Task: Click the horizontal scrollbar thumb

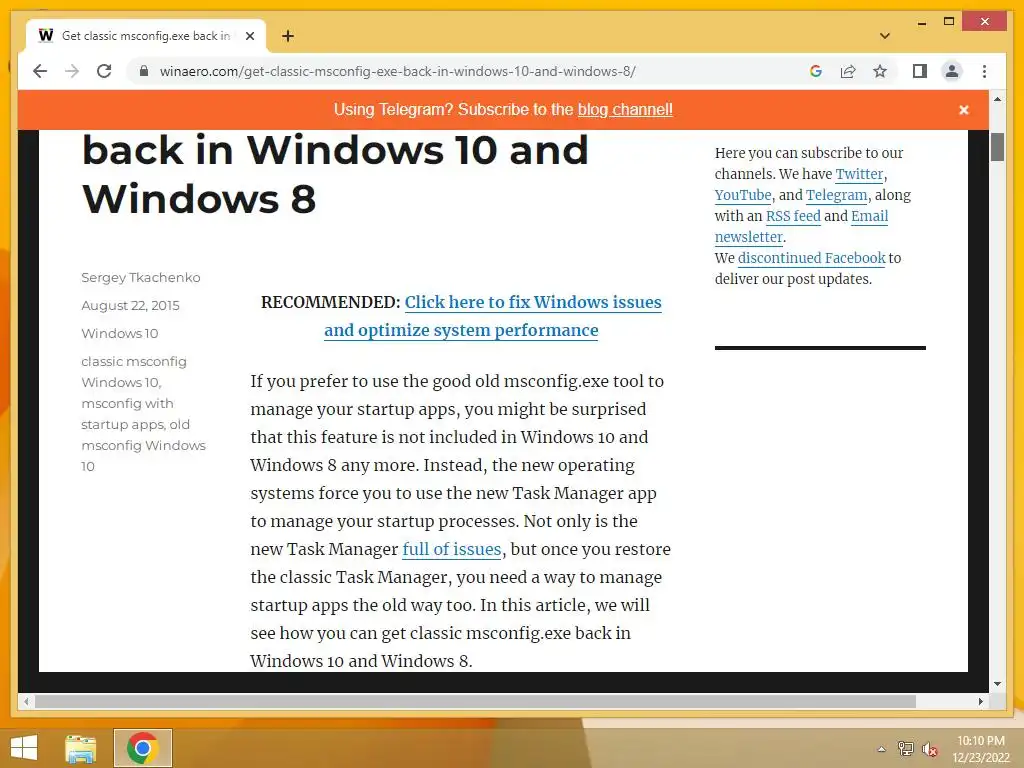Action: click(475, 701)
